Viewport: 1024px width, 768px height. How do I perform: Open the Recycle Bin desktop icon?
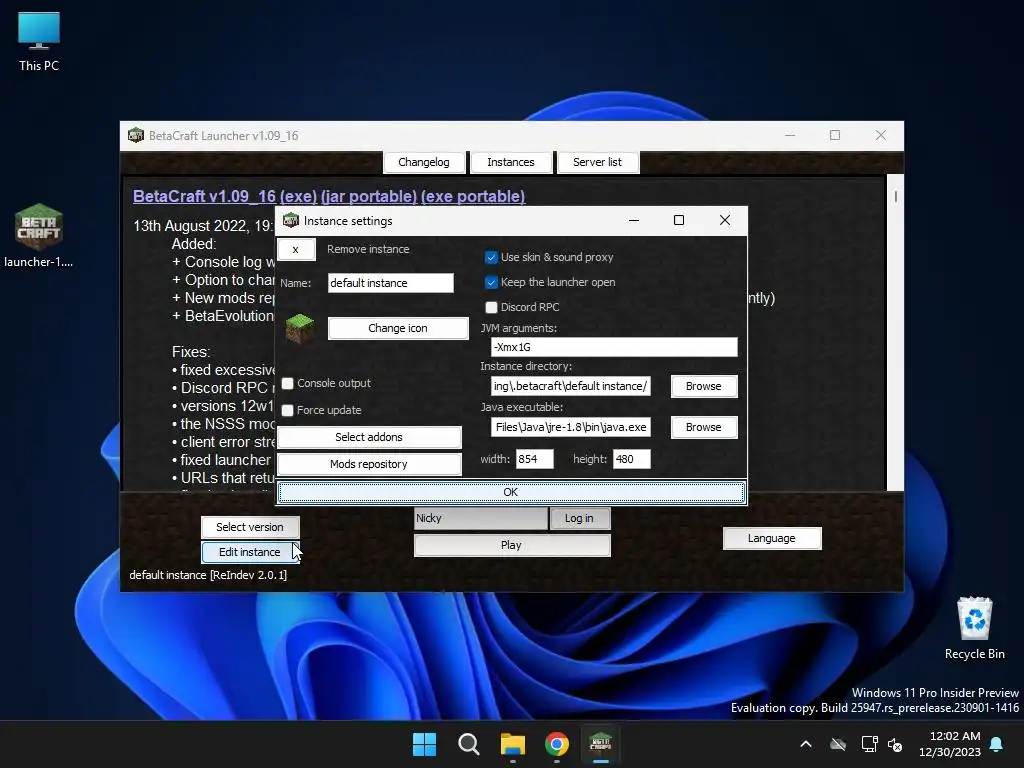coord(974,628)
